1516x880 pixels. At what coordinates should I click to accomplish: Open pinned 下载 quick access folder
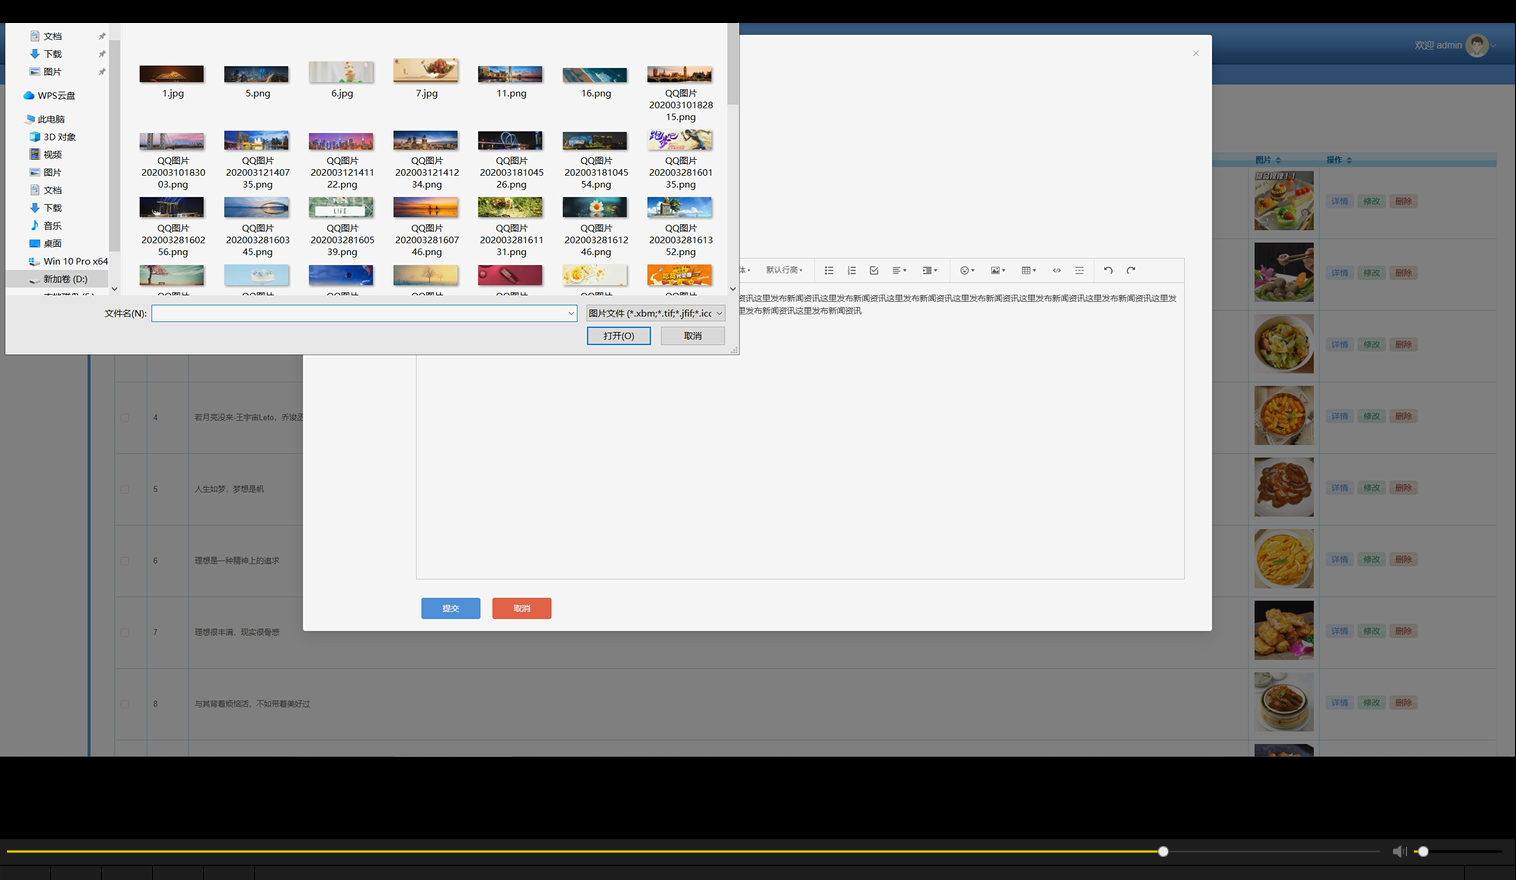pyautogui.click(x=52, y=54)
